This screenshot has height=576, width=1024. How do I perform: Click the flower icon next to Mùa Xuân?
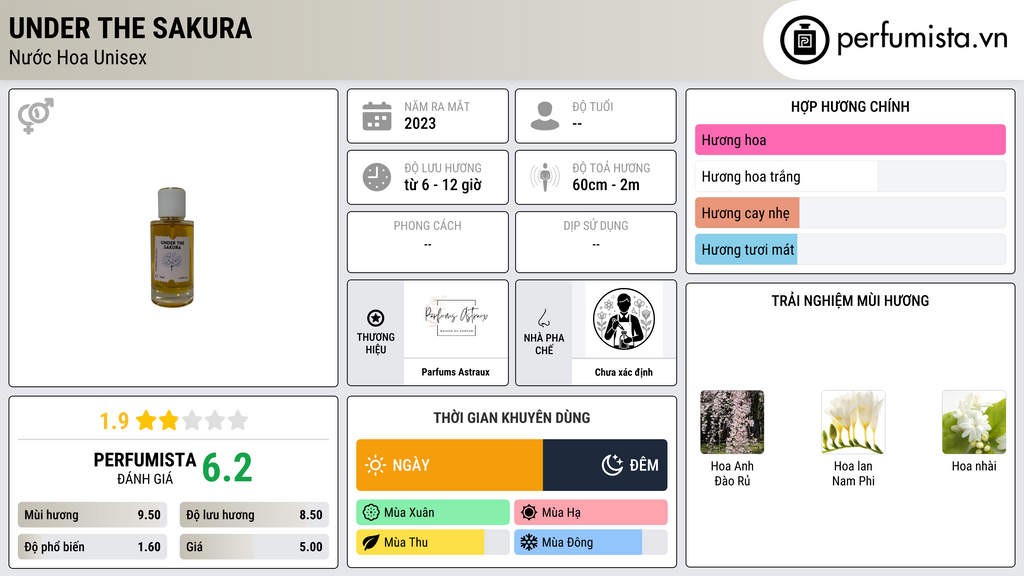point(371,513)
